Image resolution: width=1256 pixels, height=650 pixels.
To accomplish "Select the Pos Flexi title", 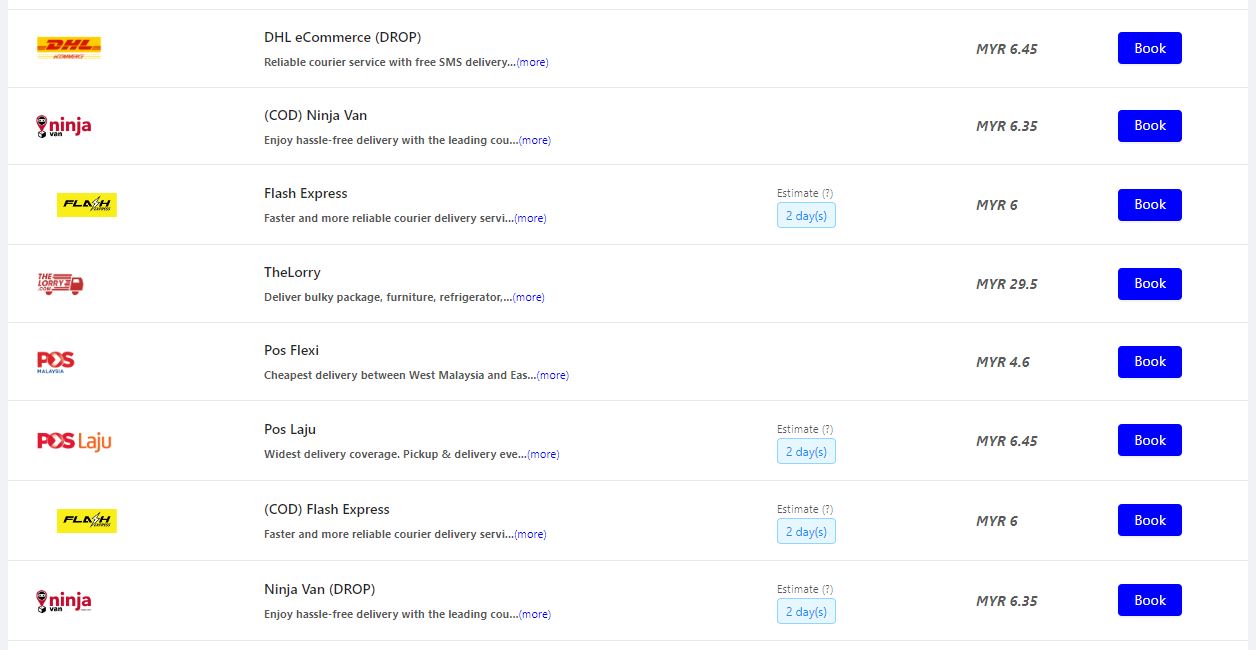I will 292,350.
